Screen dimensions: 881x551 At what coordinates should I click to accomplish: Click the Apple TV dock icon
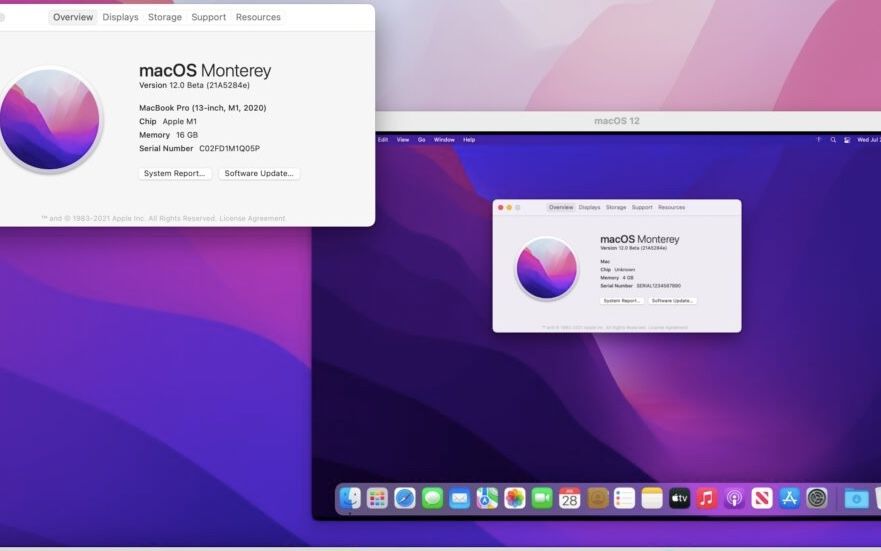point(679,498)
